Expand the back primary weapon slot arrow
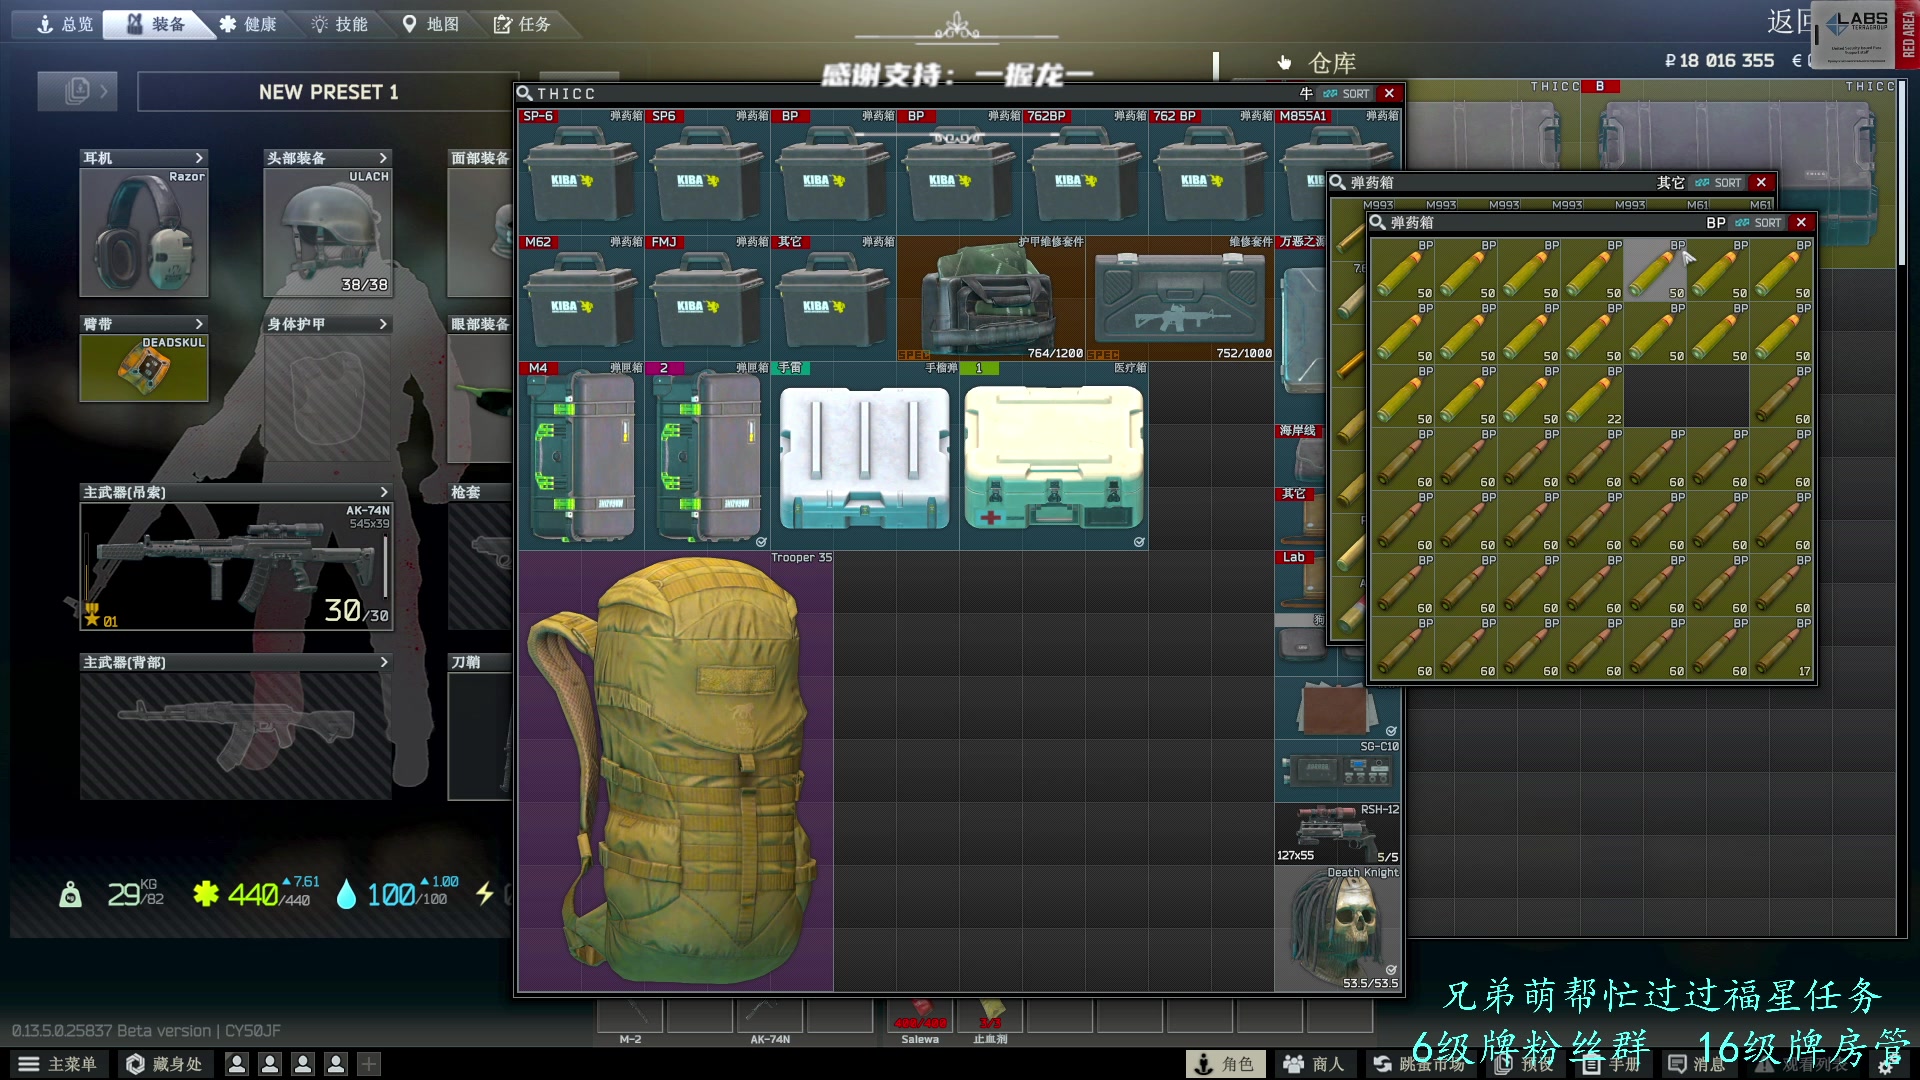 click(x=384, y=662)
